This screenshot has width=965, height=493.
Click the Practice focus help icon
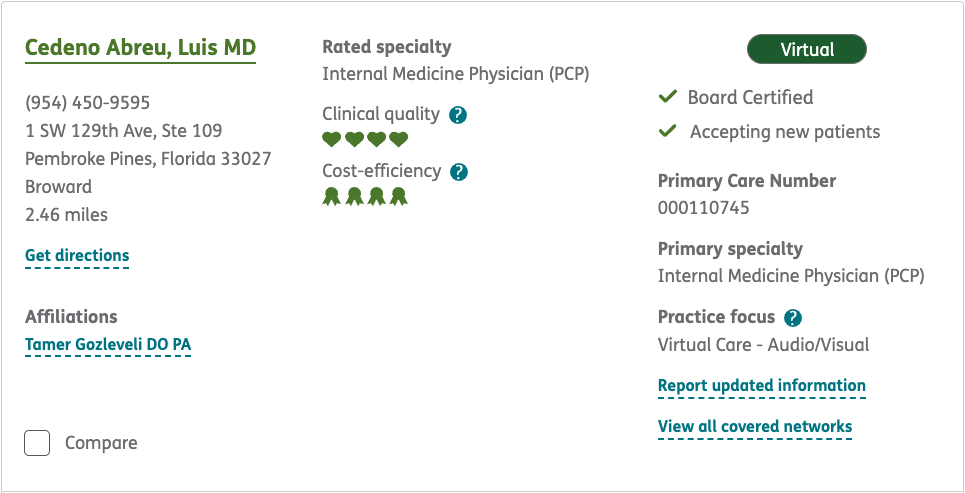pyautogui.click(x=793, y=318)
